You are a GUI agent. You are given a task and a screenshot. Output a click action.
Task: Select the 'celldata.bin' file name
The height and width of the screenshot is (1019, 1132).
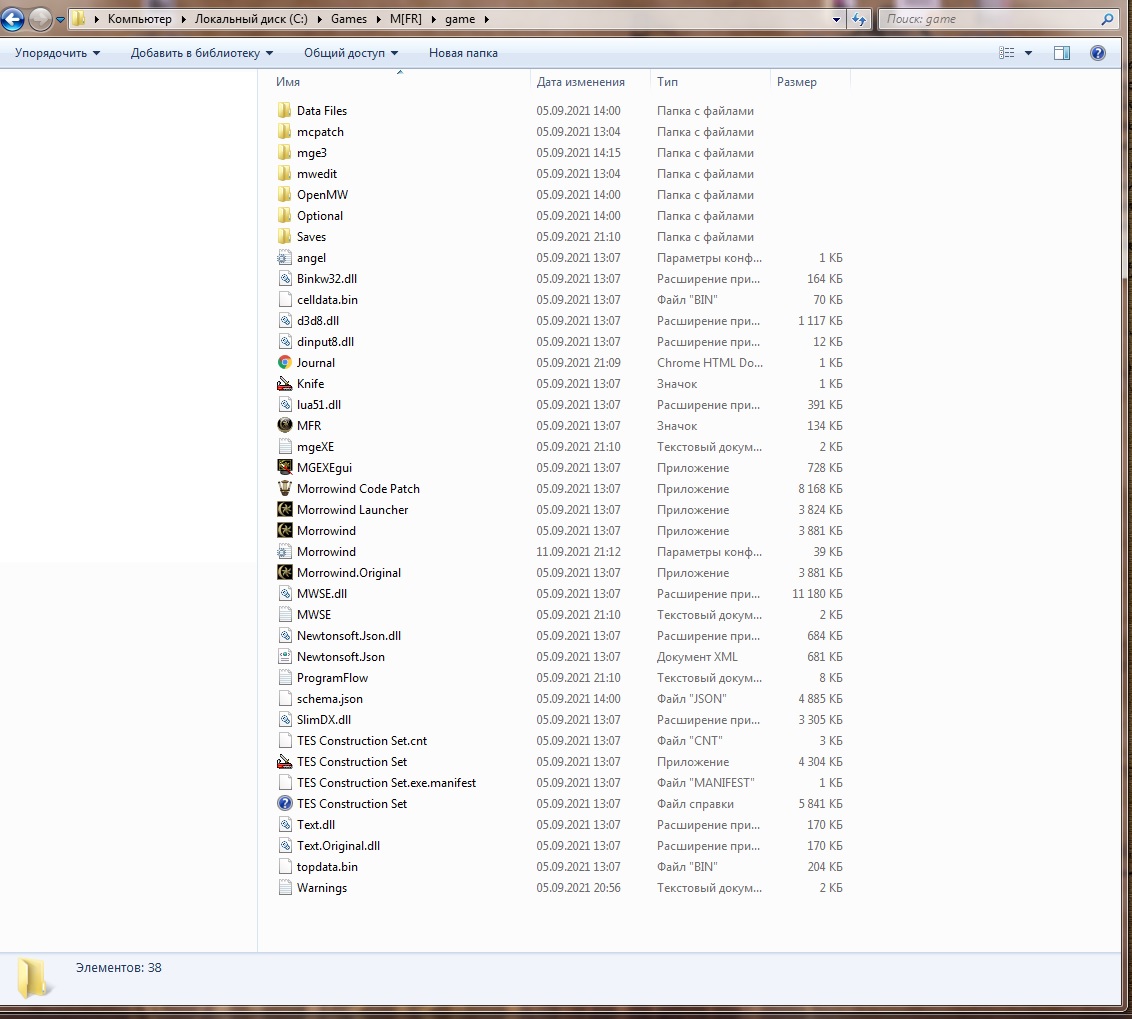pos(327,300)
